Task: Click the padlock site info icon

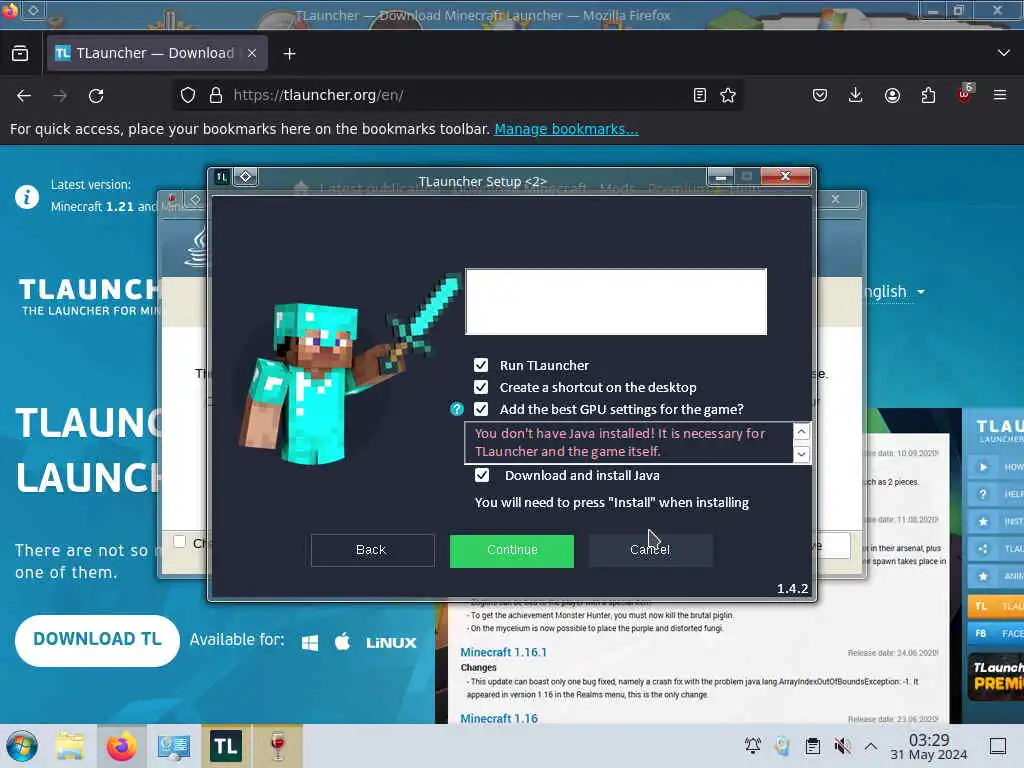Action: click(216, 95)
